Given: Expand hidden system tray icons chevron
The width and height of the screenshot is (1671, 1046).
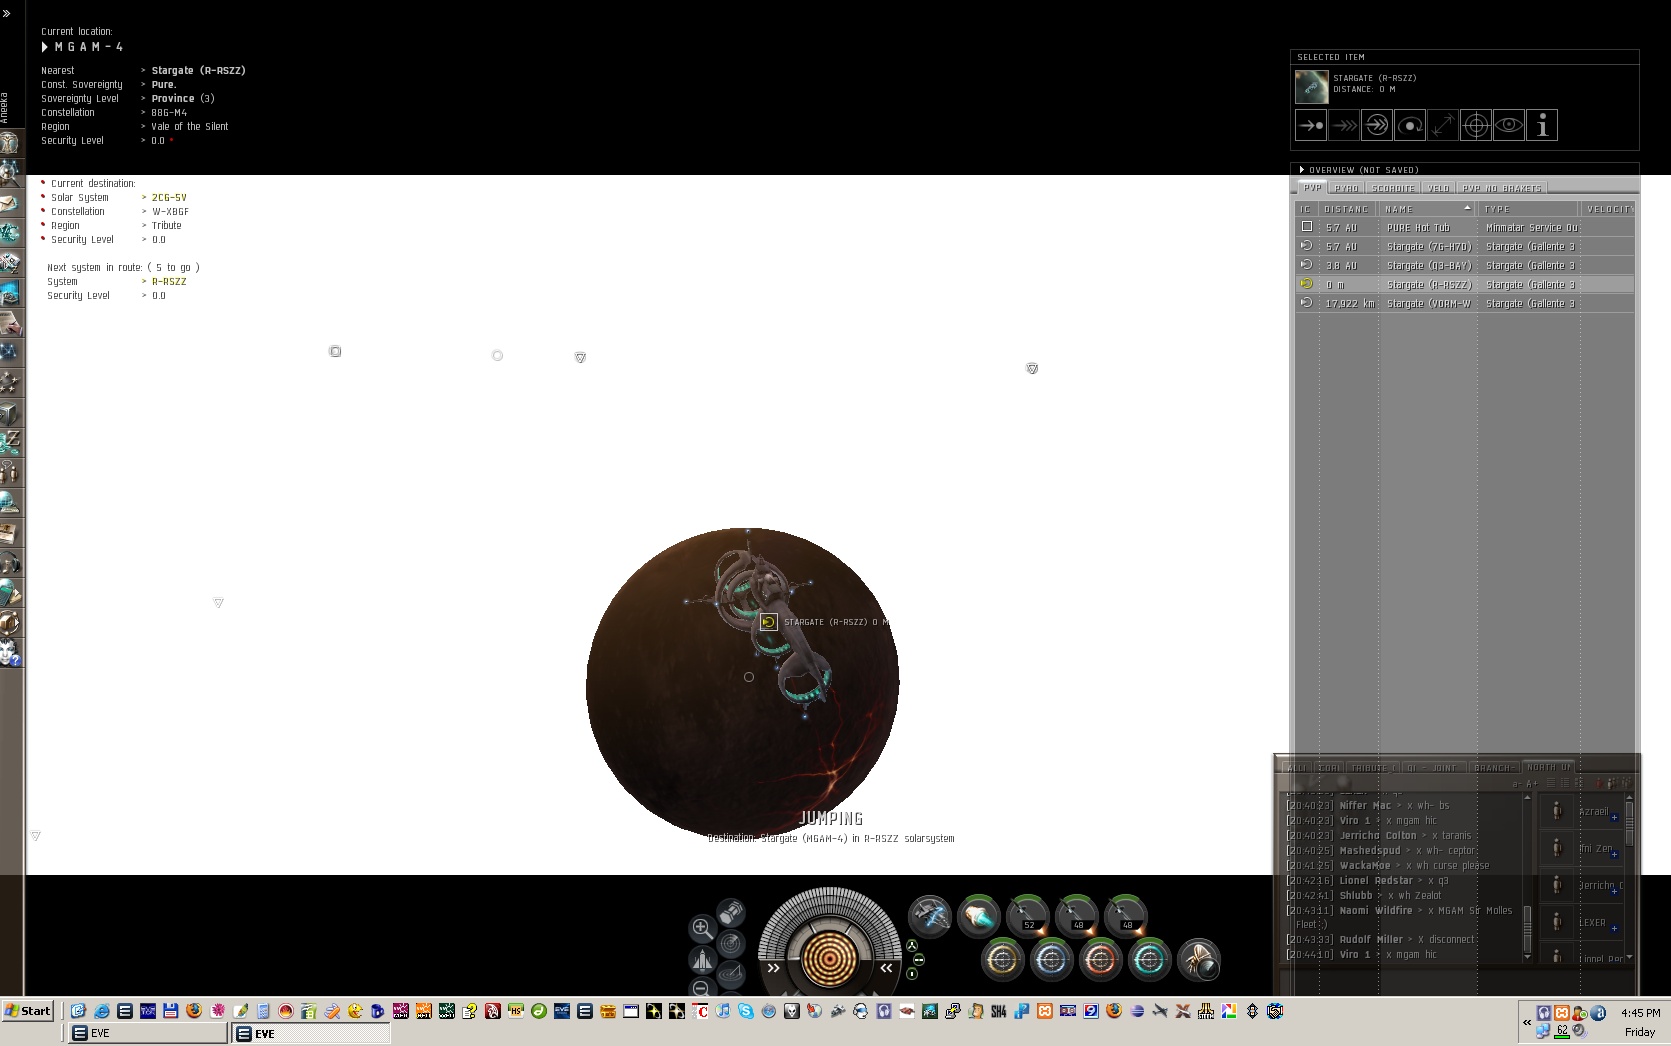Looking at the screenshot, I should coord(1526,1022).
